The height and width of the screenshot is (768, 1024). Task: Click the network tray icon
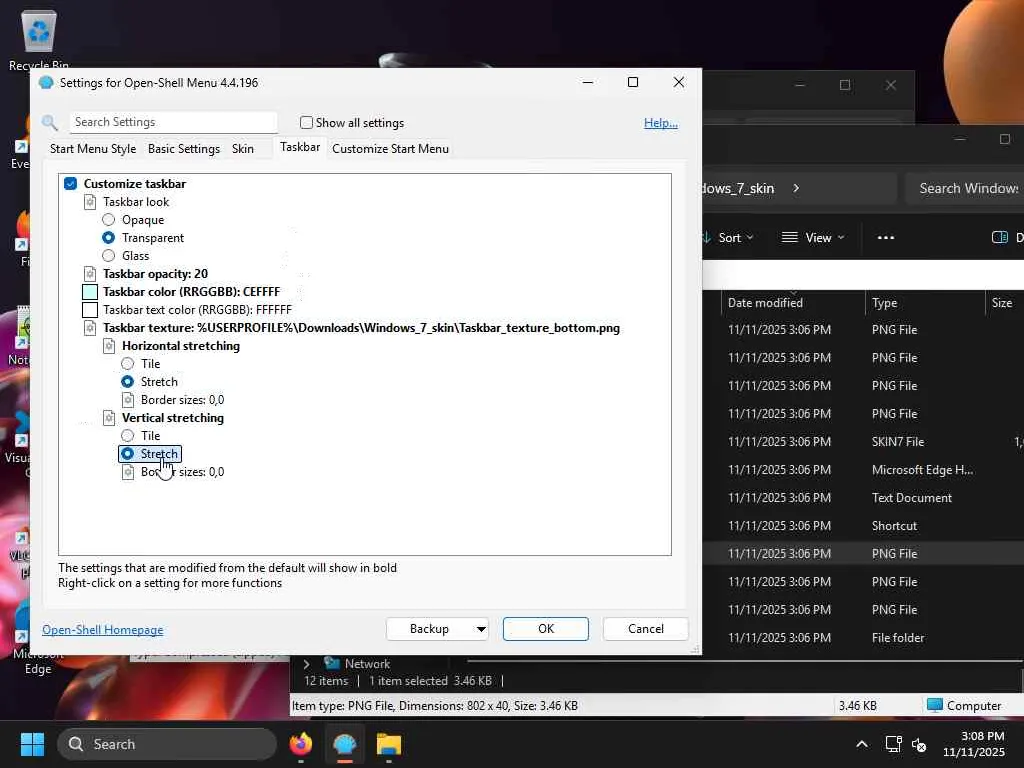pyautogui.click(x=893, y=744)
